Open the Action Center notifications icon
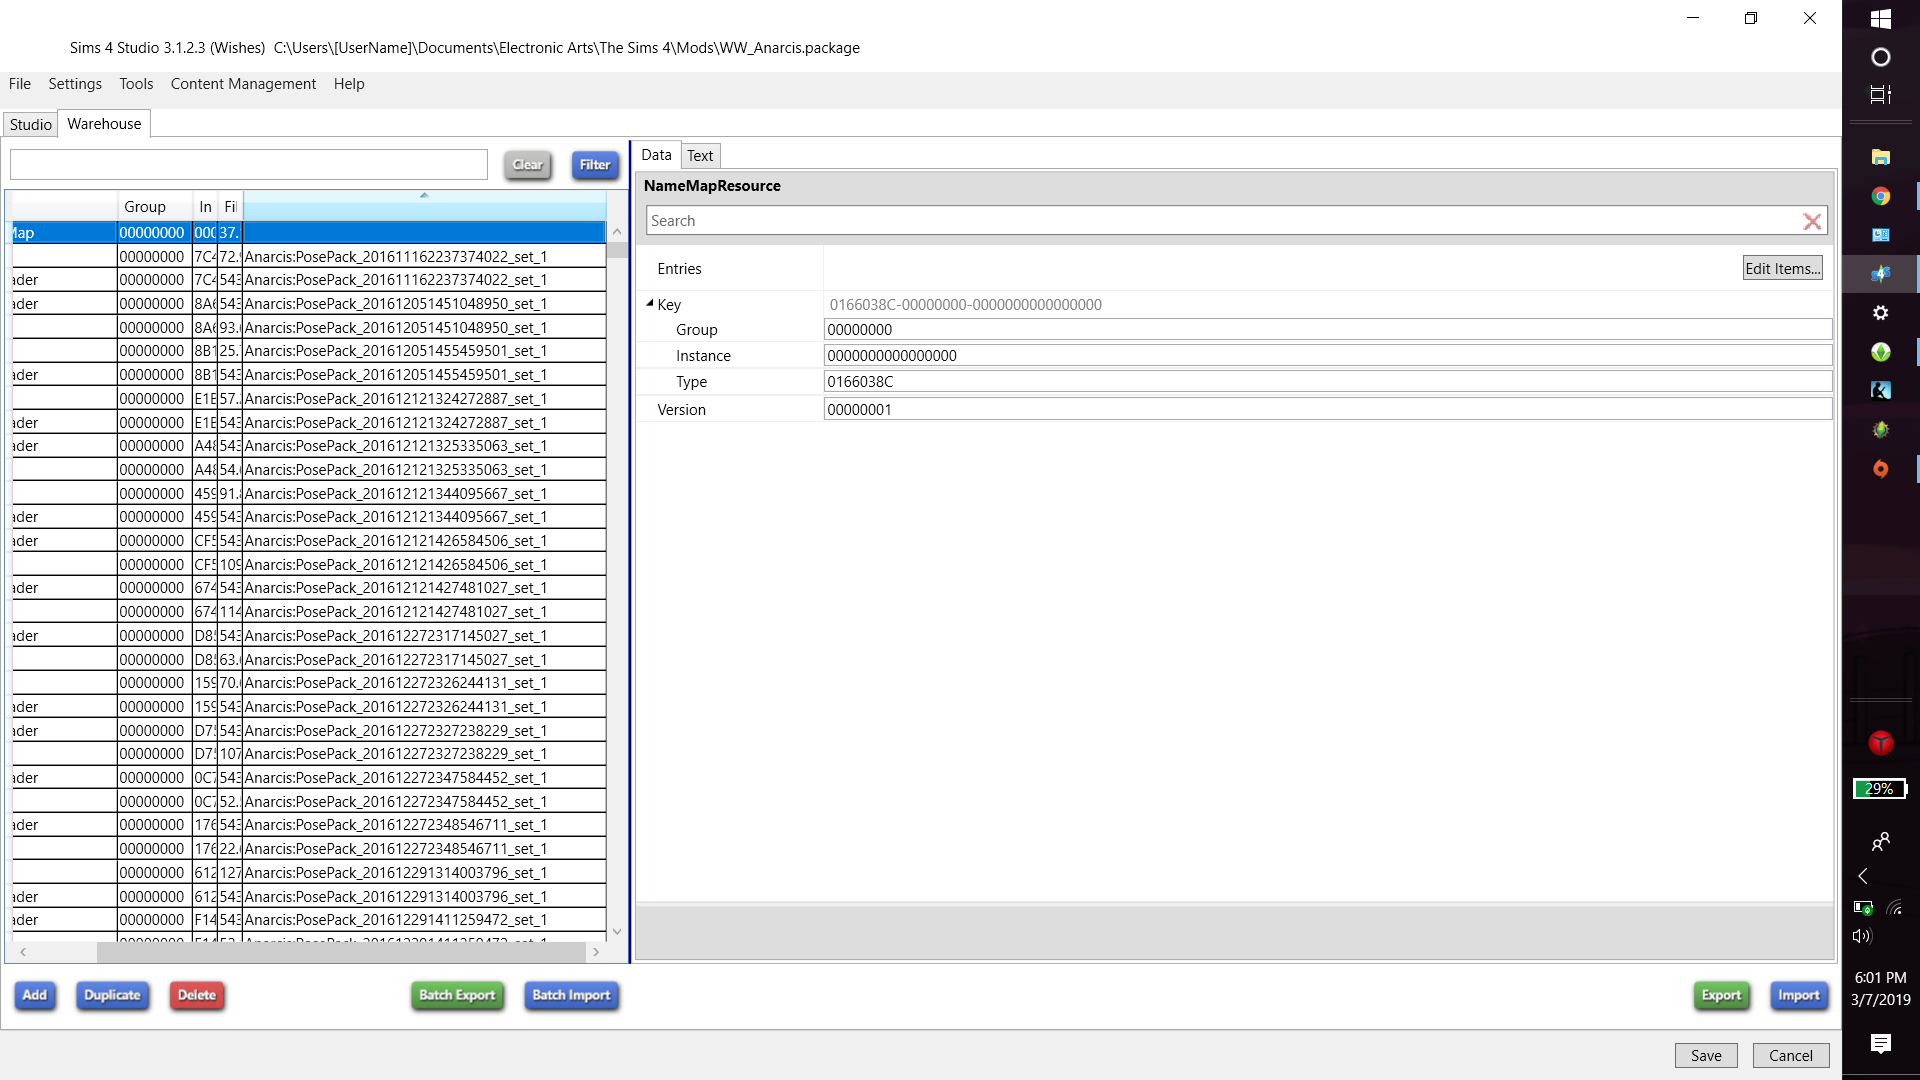Image resolution: width=1920 pixels, height=1080 pixels. coord(1880,1044)
